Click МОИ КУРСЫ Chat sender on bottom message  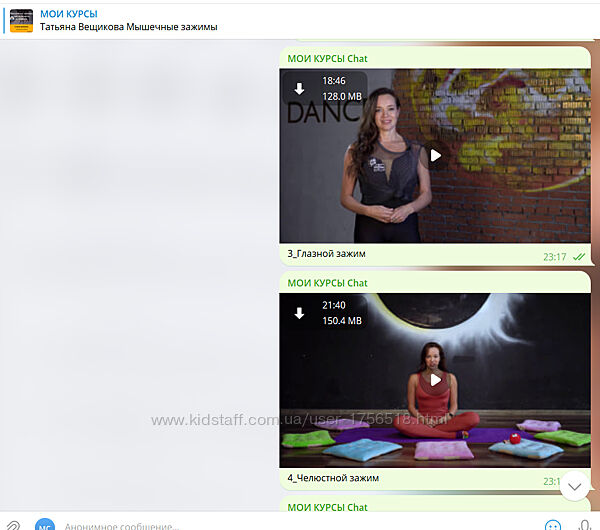tap(327, 507)
